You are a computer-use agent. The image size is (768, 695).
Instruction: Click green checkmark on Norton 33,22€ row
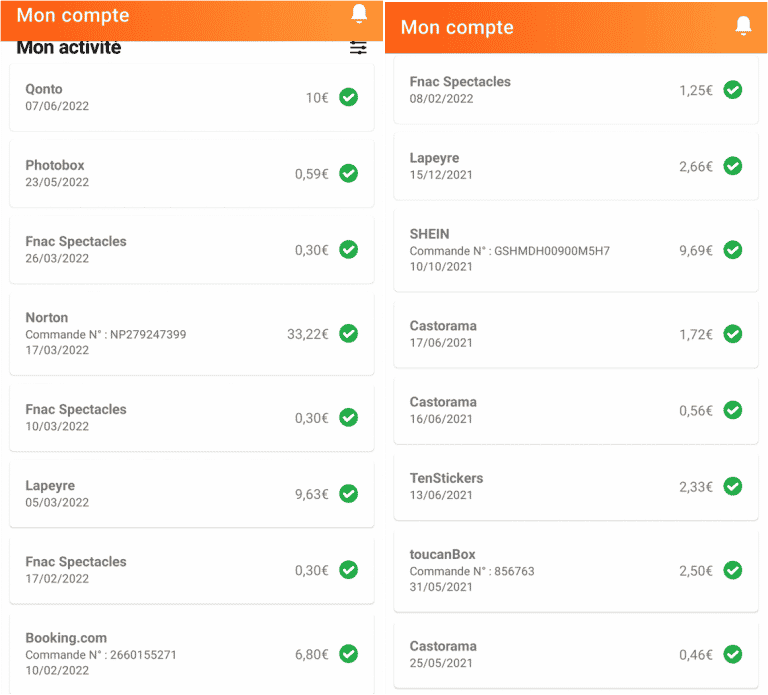click(348, 333)
